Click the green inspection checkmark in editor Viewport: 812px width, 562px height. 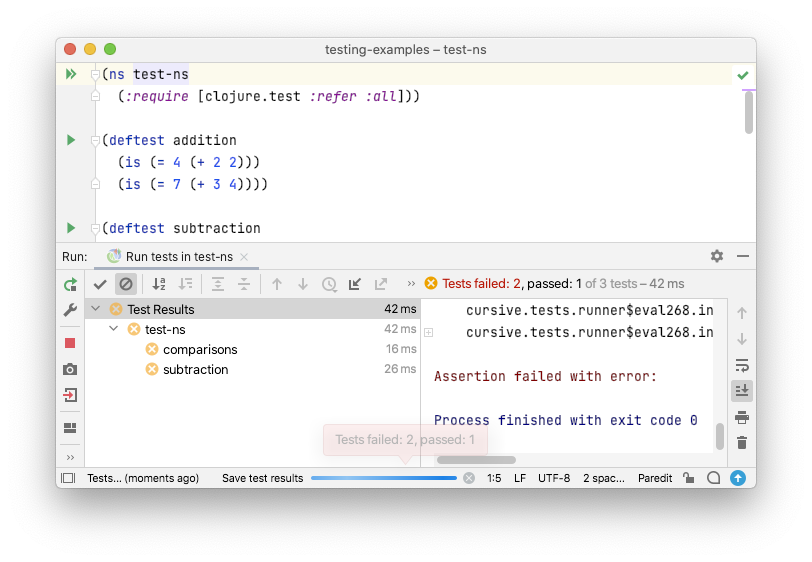coord(743,75)
